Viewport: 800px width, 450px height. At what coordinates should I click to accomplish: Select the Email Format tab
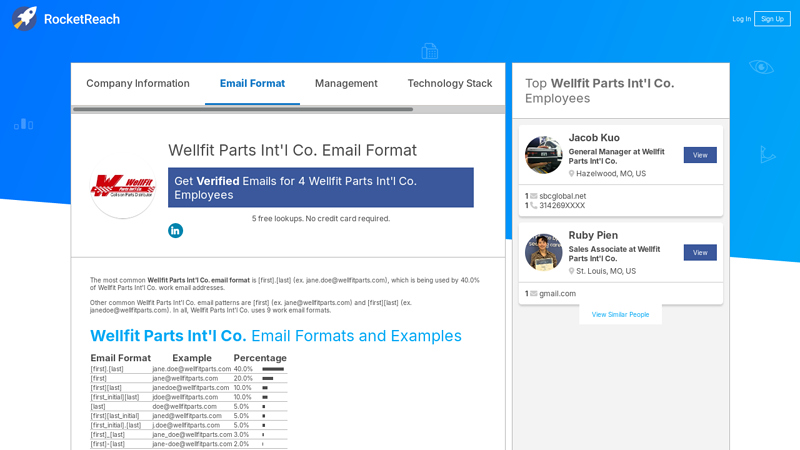pyautogui.click(x=253, y=83)
